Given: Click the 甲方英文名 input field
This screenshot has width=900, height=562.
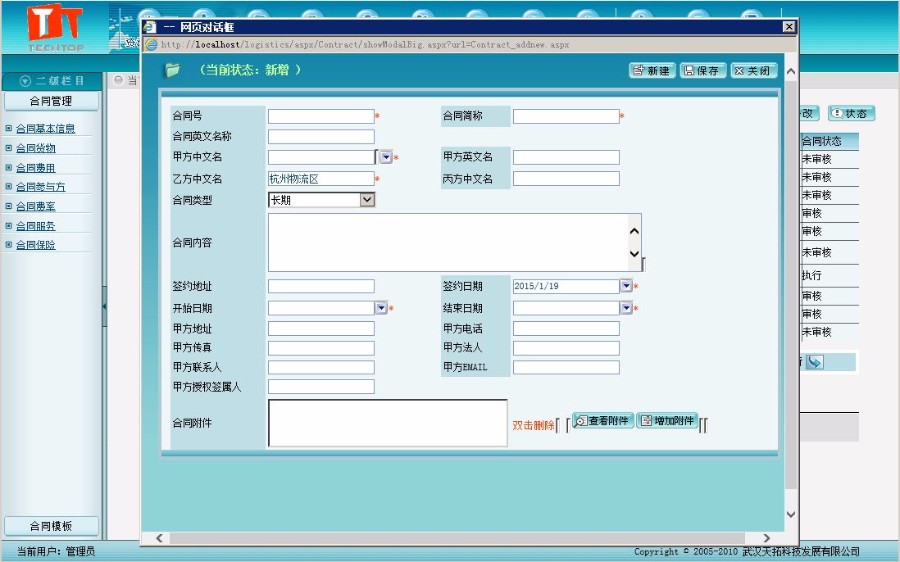Looking at the screenshot, I should (x=566, y=157).
